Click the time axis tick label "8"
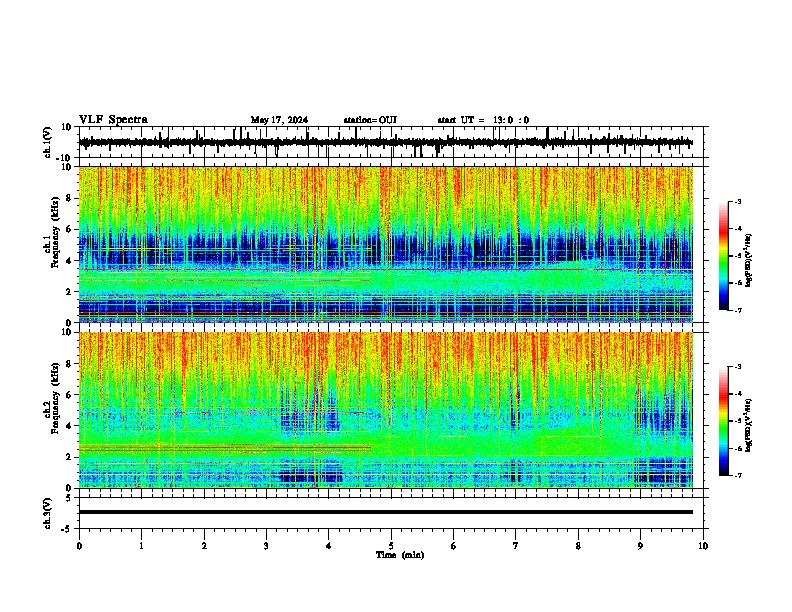The height and width of the screenshot is (612, 792). click(x=578, y=546)
